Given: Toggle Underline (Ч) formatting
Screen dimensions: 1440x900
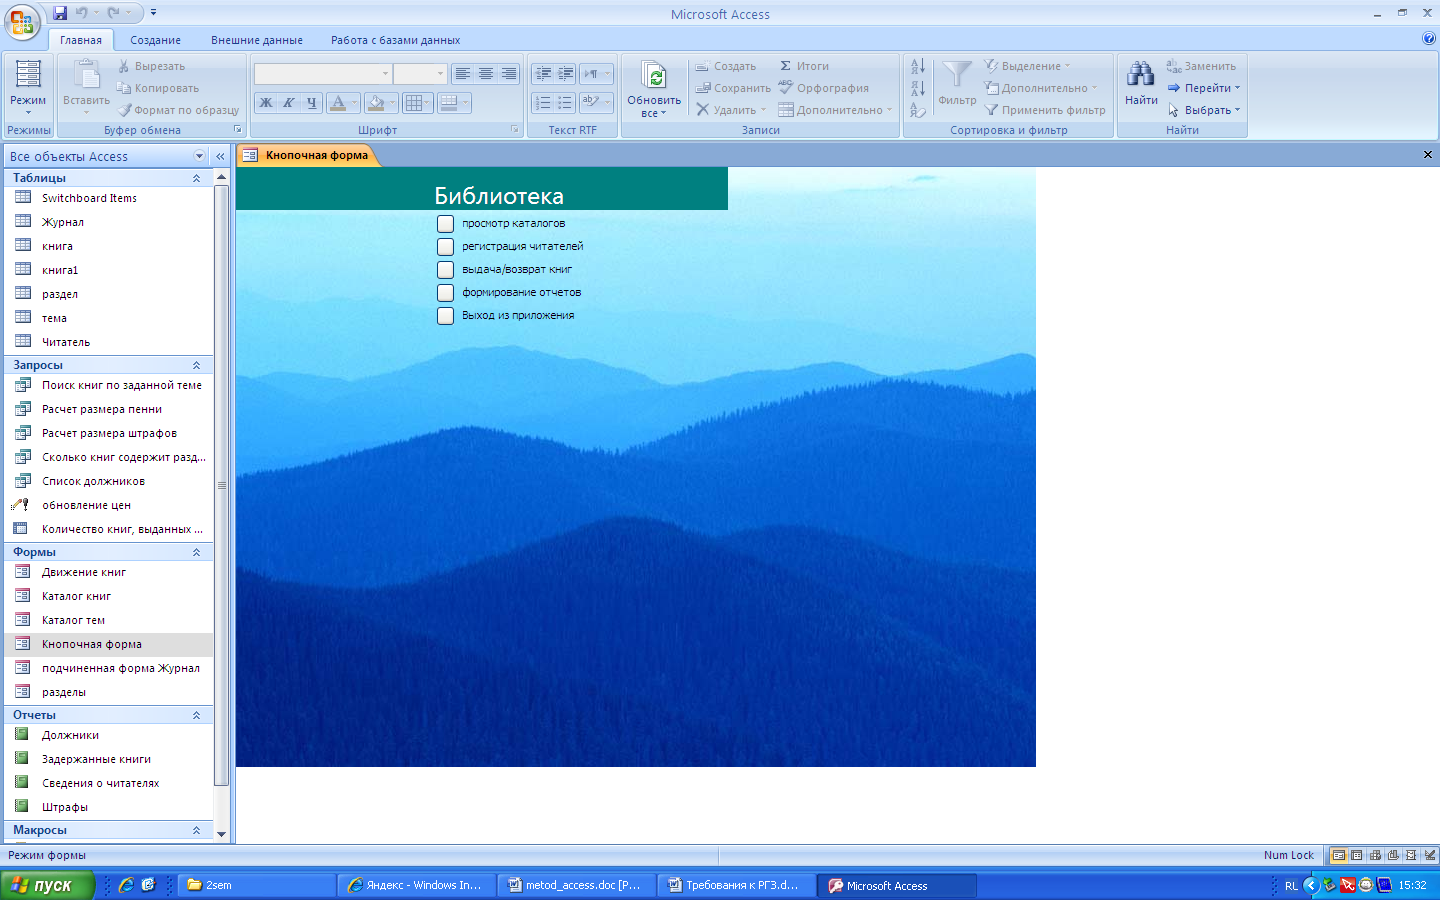Looking at the screenshot, I should tap(311, 102).
